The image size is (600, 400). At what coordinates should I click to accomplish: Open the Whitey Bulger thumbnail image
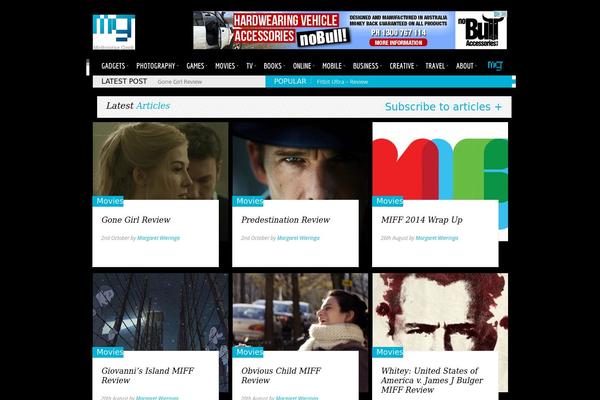pos(440,312)
